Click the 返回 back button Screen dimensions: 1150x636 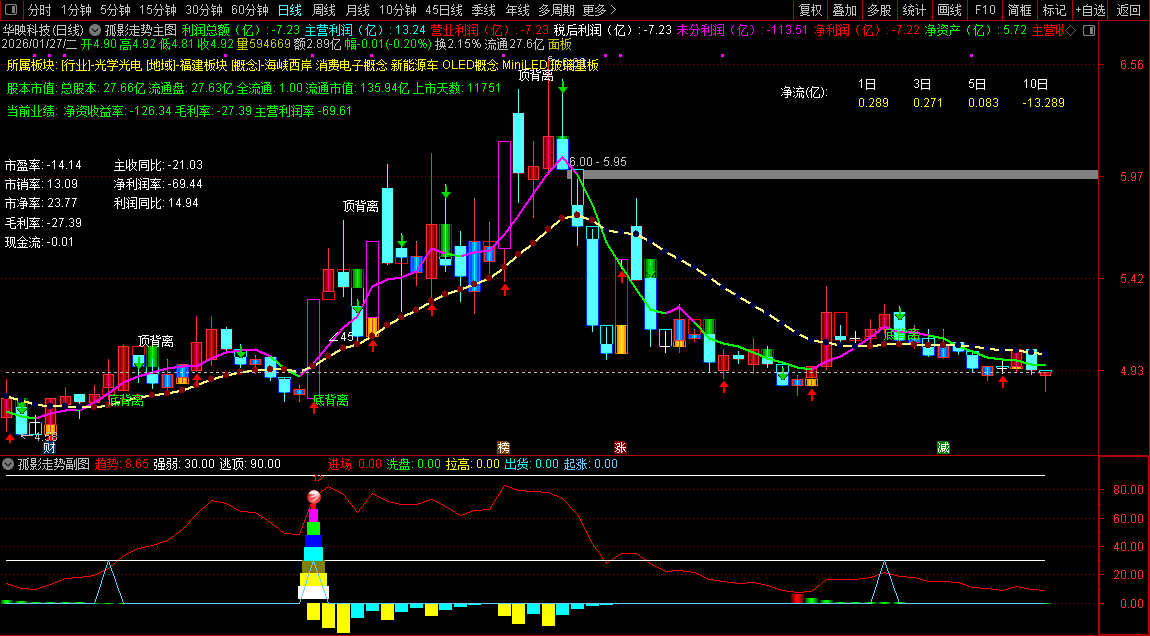point(1128,10)
